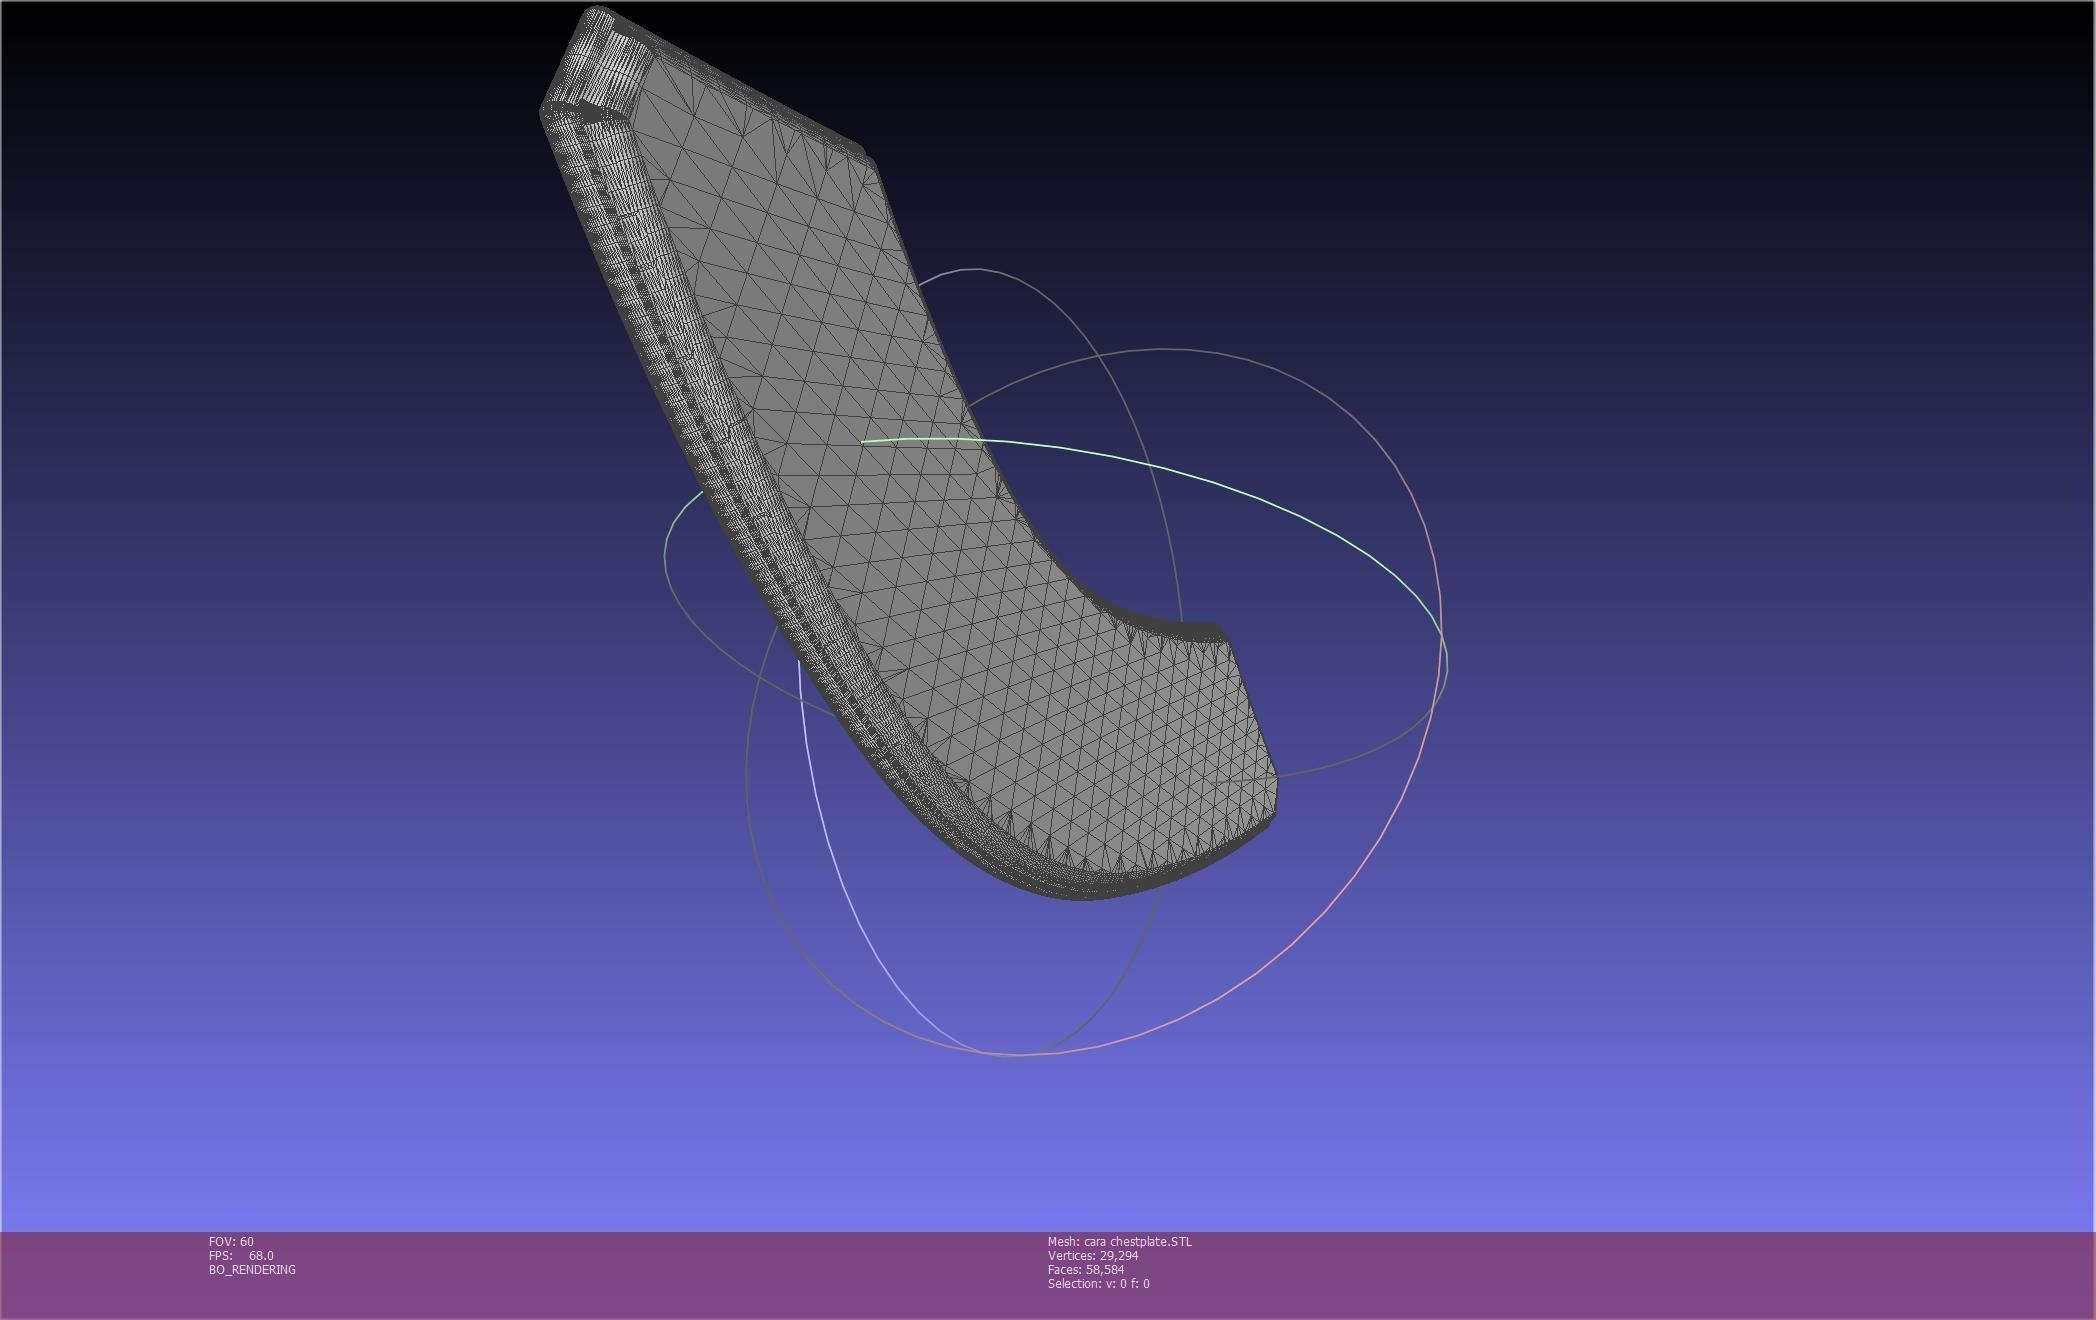Screen dimensions: 2096x1320
Task: Click the BO_RENDERING status label
Action: [x=252, y=1269]
